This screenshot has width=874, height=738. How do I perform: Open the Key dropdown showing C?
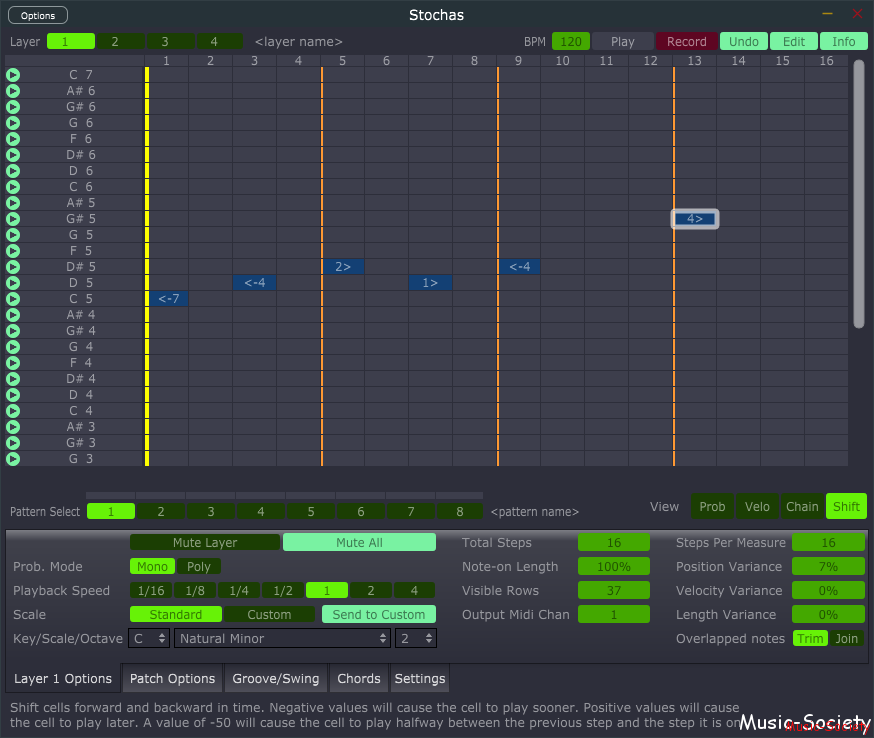point(148,639)
